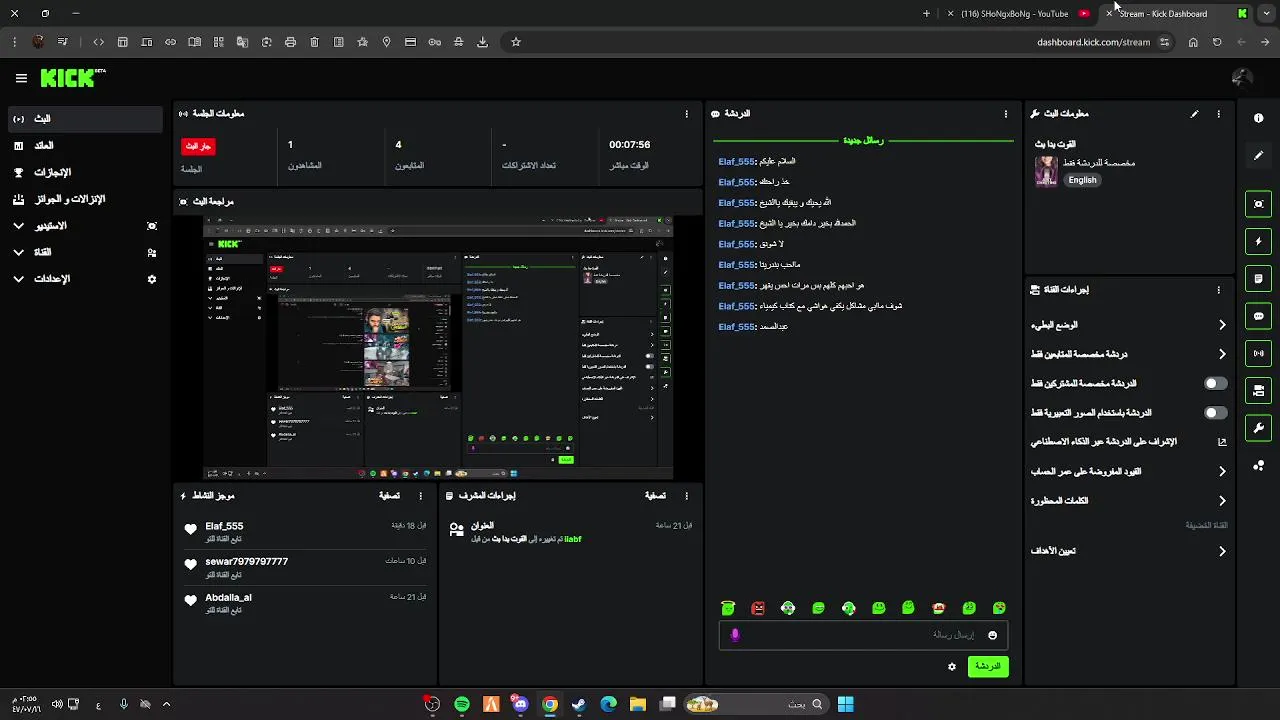
Task: Click the pencil edit icon in right widget rail
Action: [x=1258, y=156]
